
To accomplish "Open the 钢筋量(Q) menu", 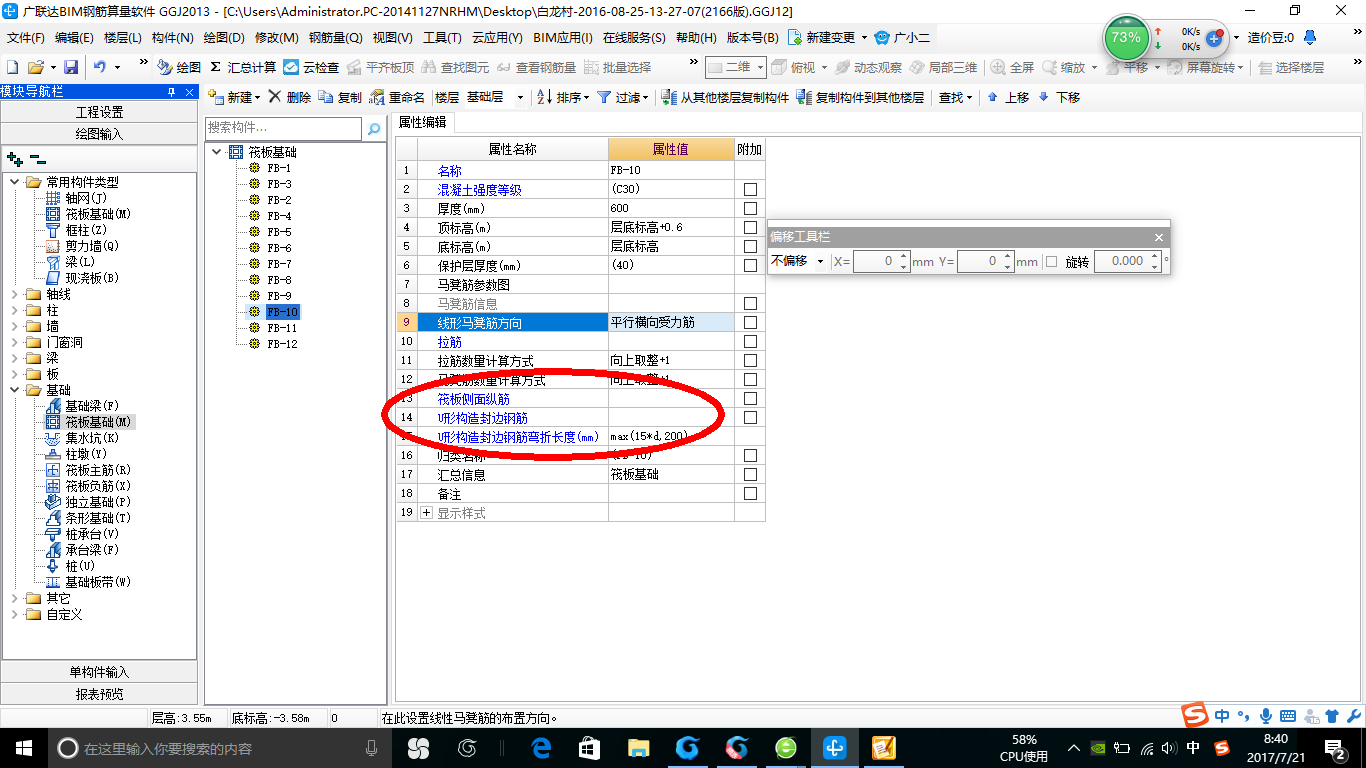I will click(335, 38).
